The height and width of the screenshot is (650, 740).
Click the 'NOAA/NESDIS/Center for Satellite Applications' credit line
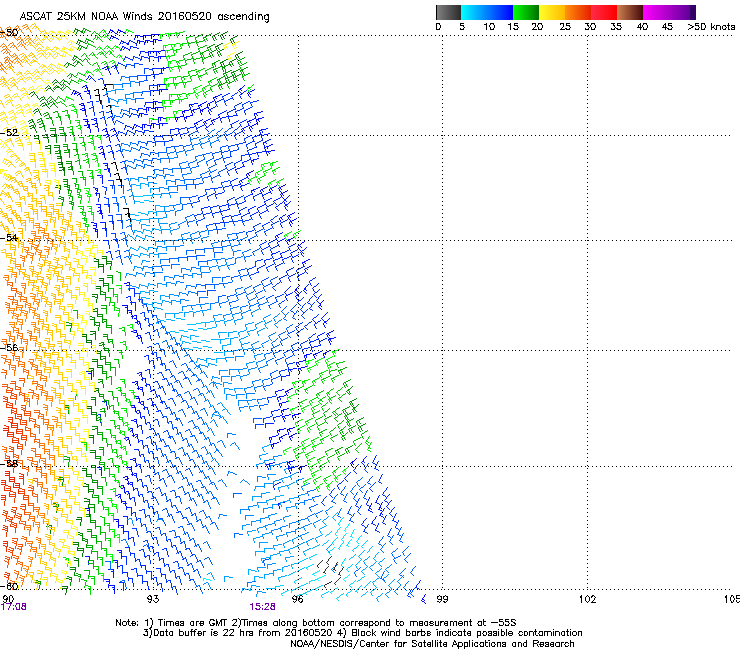pyautogui.click(x=432, y=644)
